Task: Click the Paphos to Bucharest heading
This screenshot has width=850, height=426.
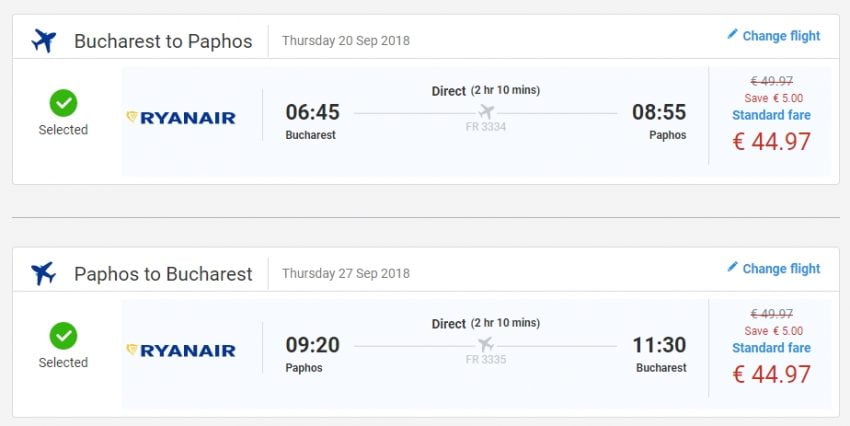Action: tap(163, 274)
